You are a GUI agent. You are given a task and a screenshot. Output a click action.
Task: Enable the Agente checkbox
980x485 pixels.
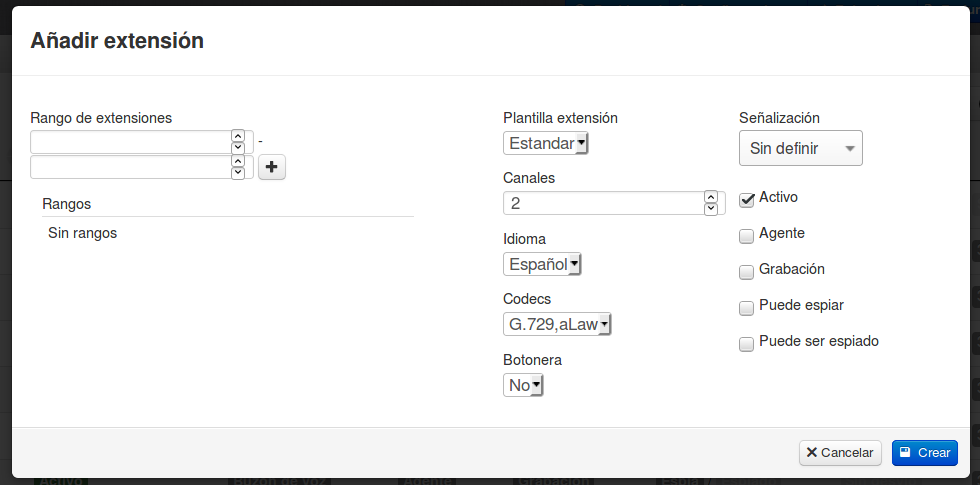[x=746, y=235]
